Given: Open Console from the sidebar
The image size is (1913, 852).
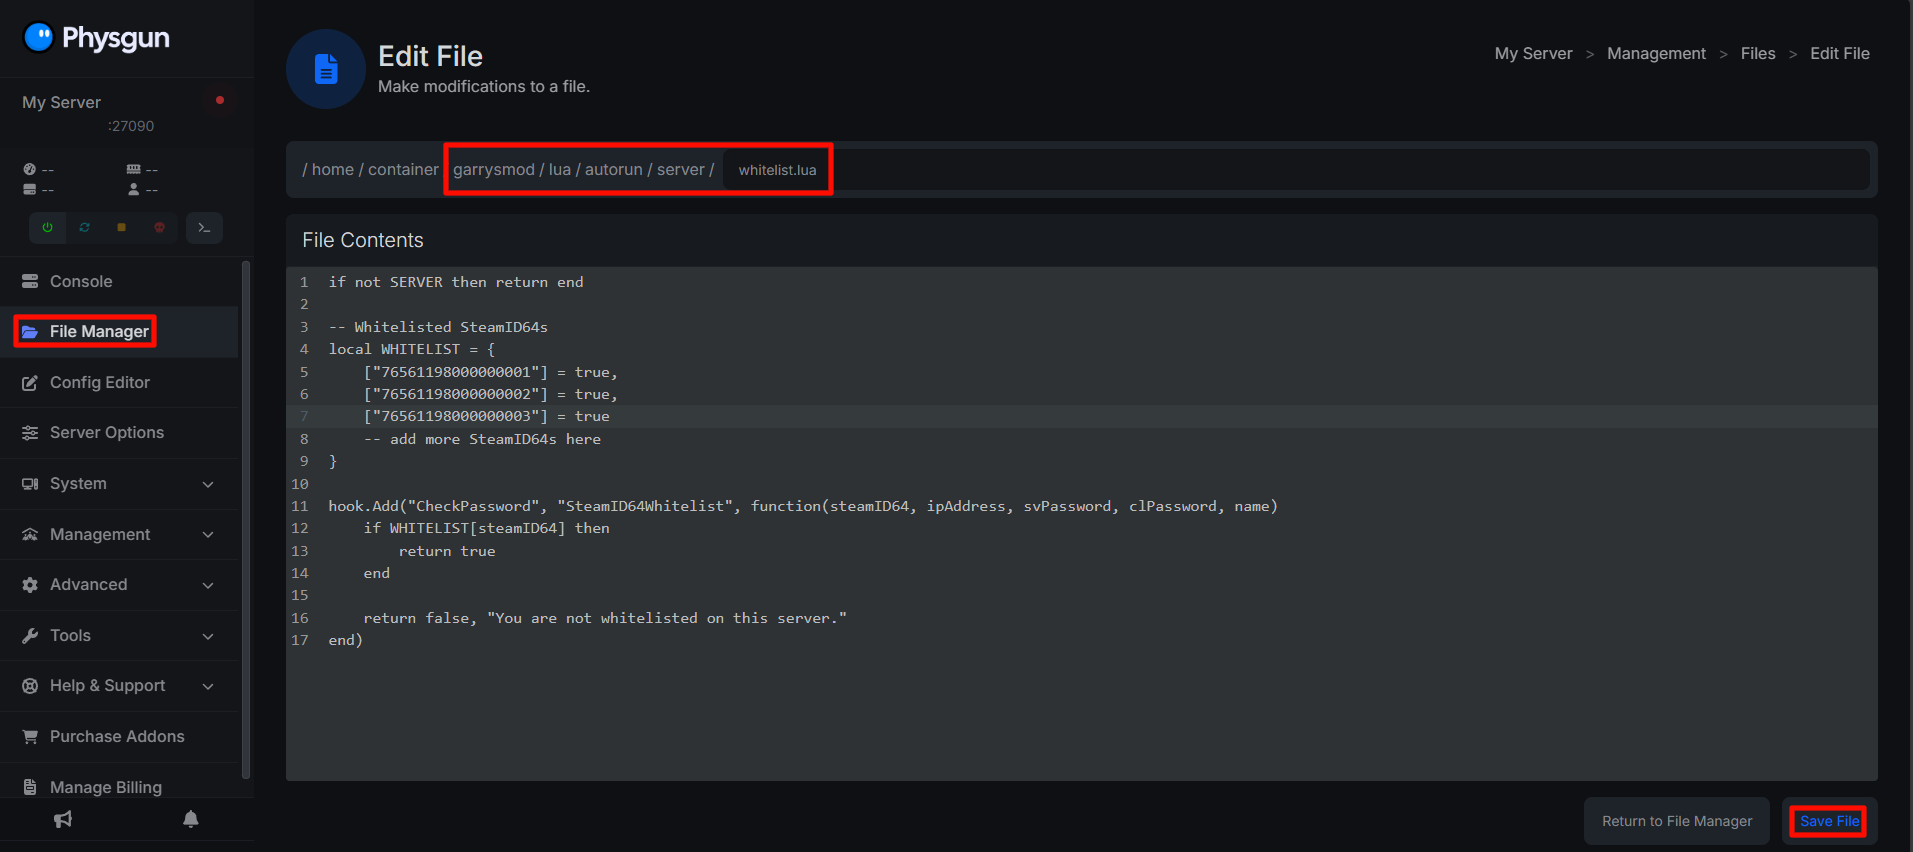Looking at the screenshot, I should (81, 282).
